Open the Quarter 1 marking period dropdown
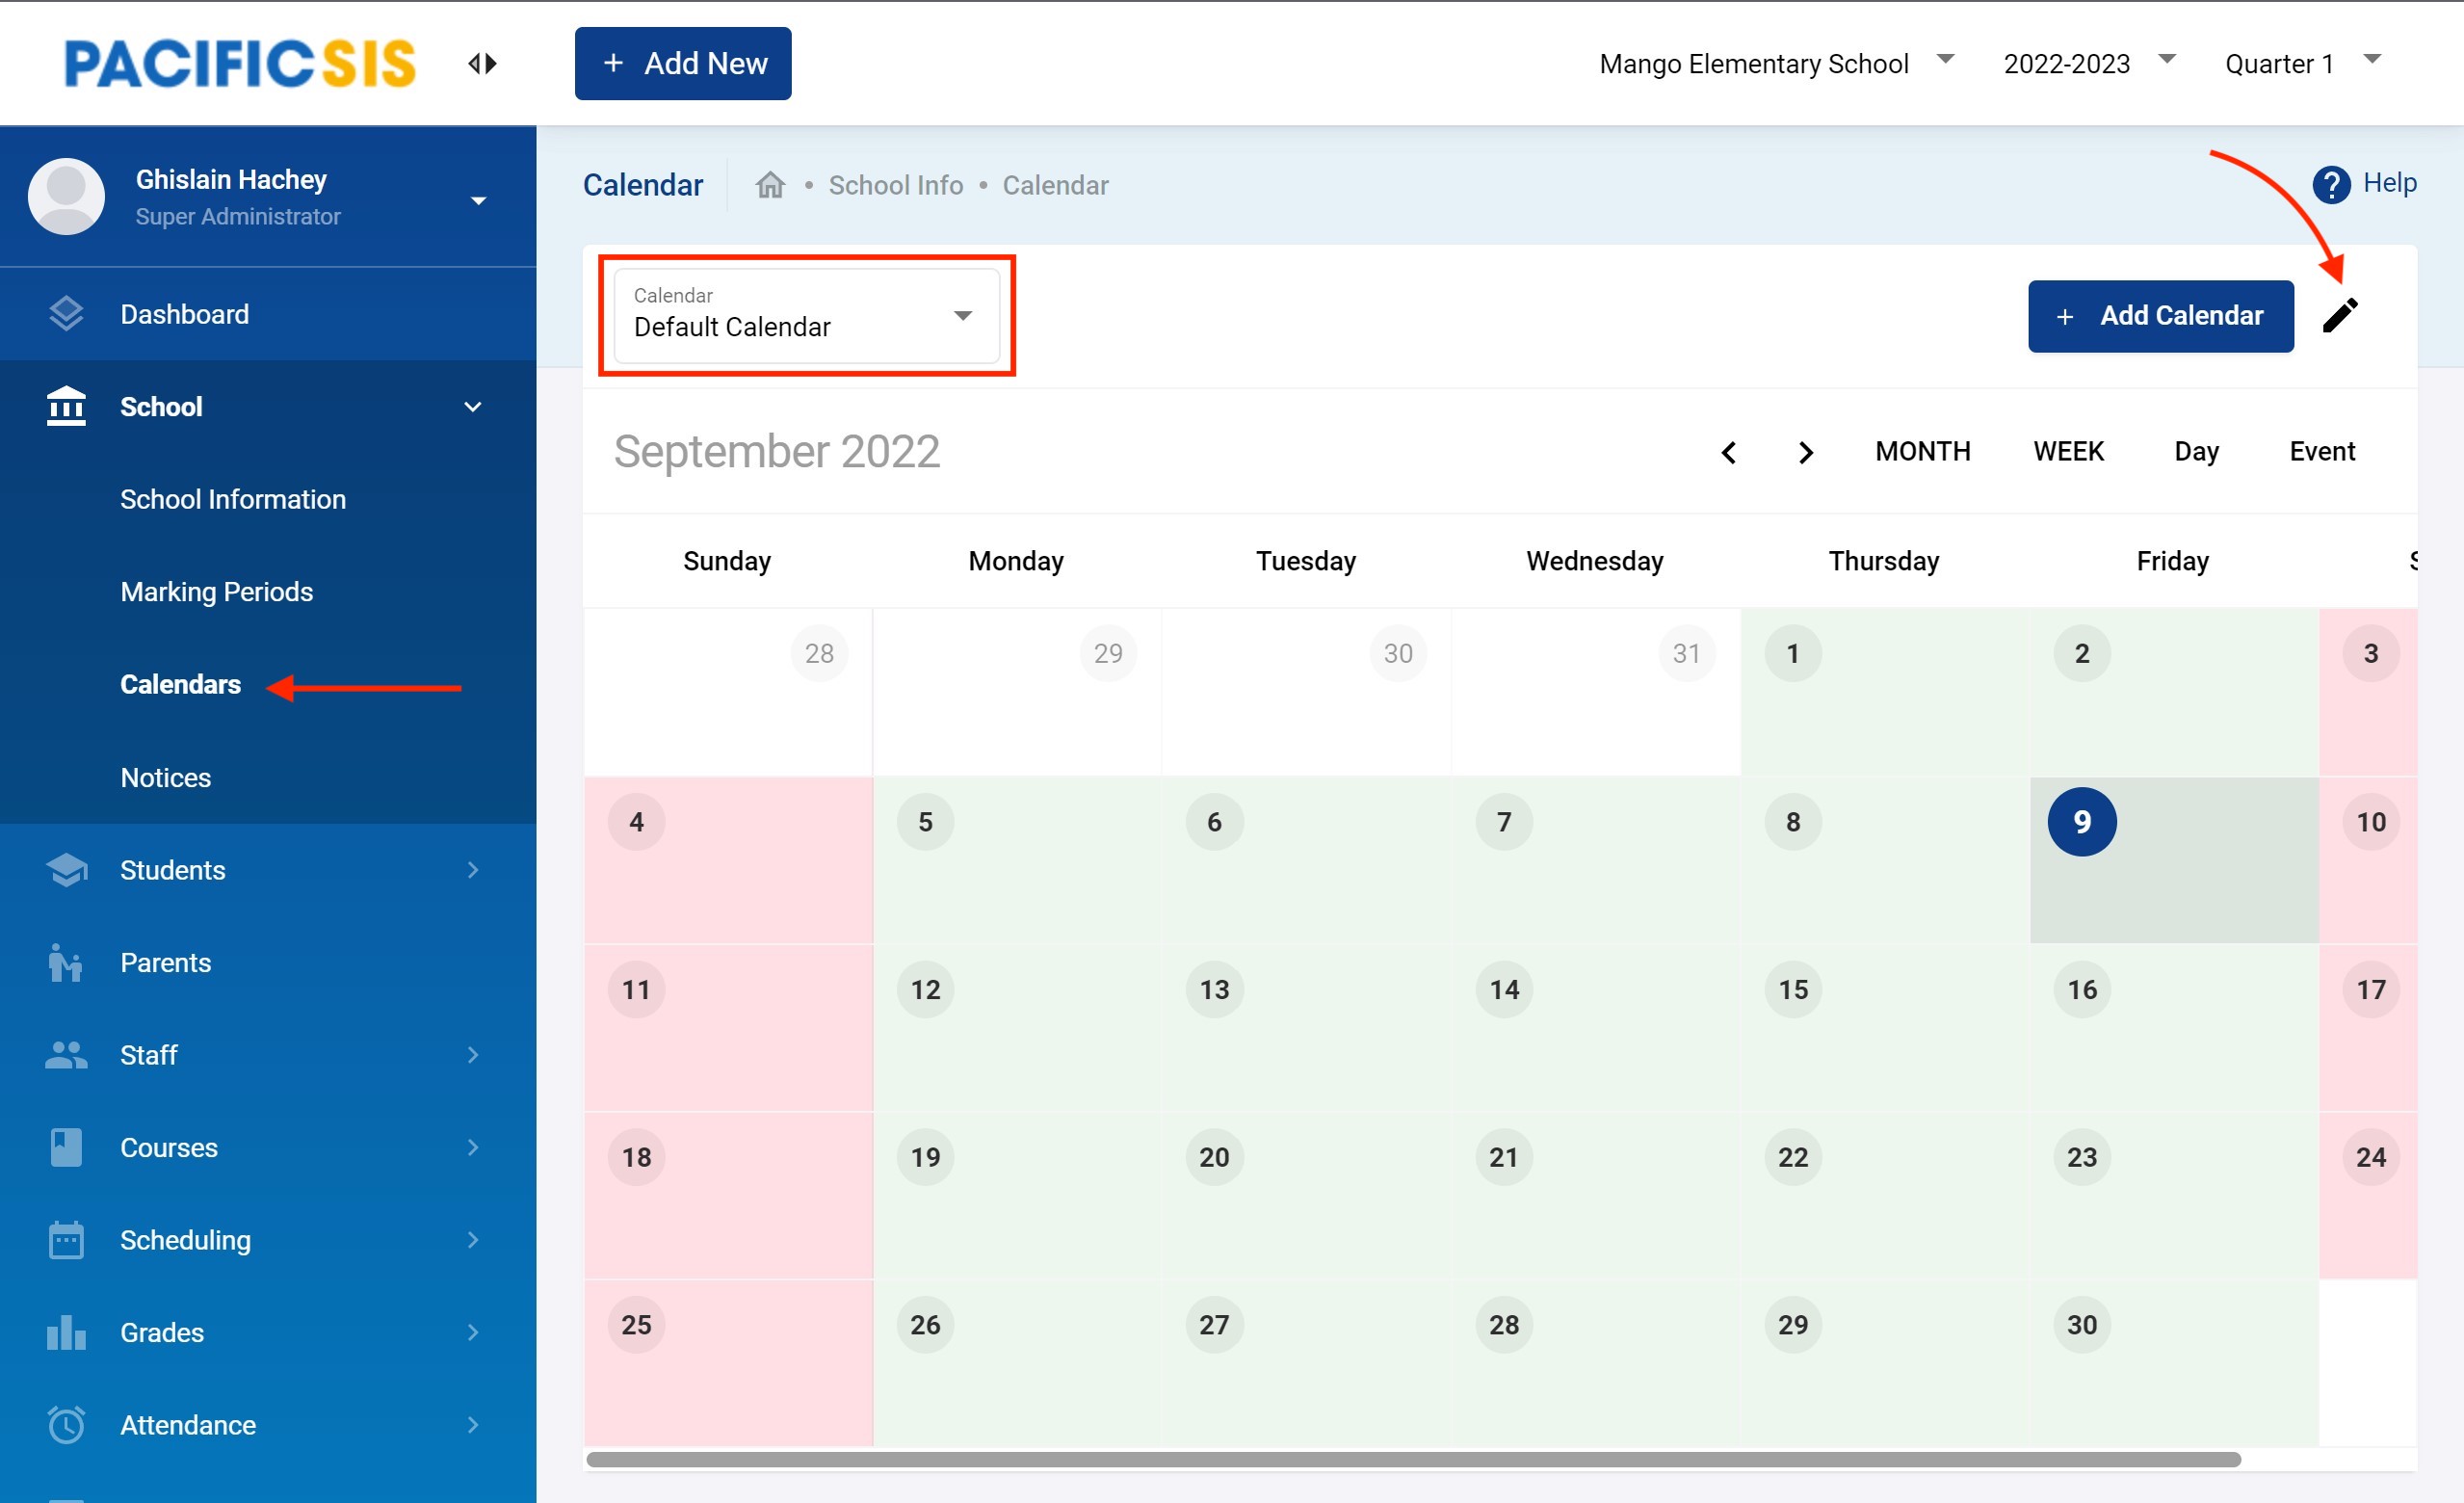The width and height of the screenshot is (2464, 1503). click(x=2302, y=64)
